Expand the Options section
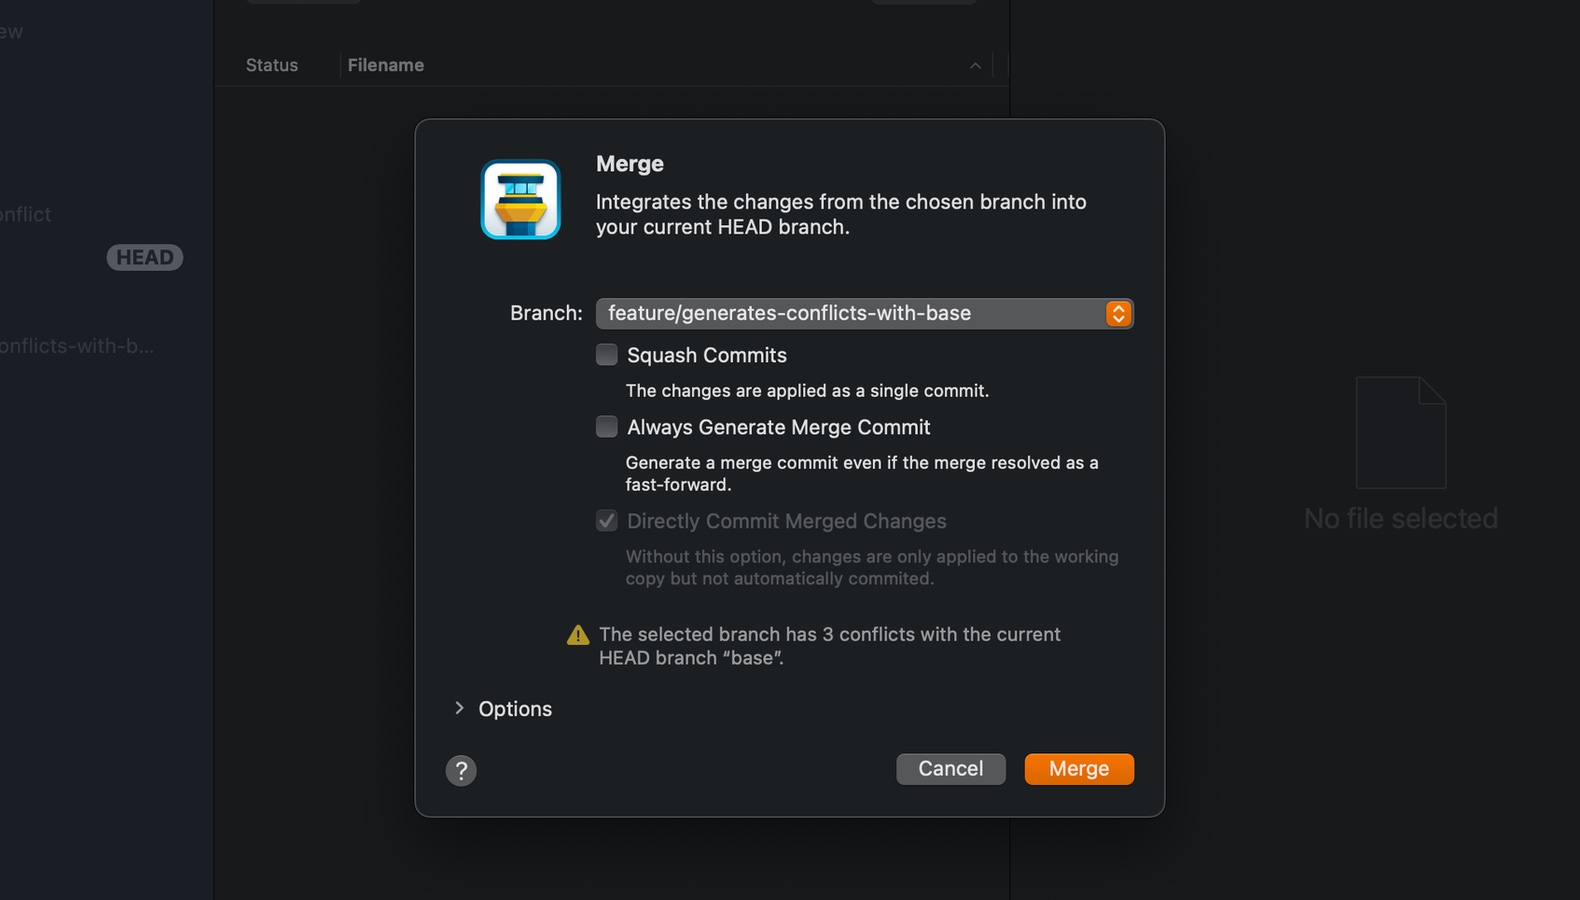 point(459,708)
